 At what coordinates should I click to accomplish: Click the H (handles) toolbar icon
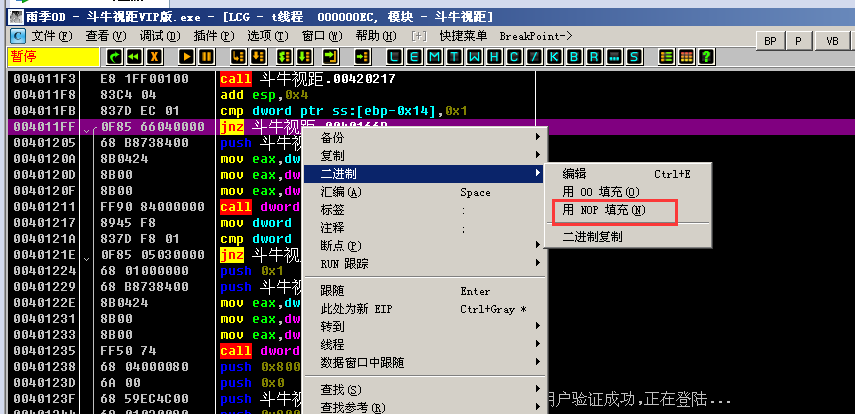[x=495, y=57]
